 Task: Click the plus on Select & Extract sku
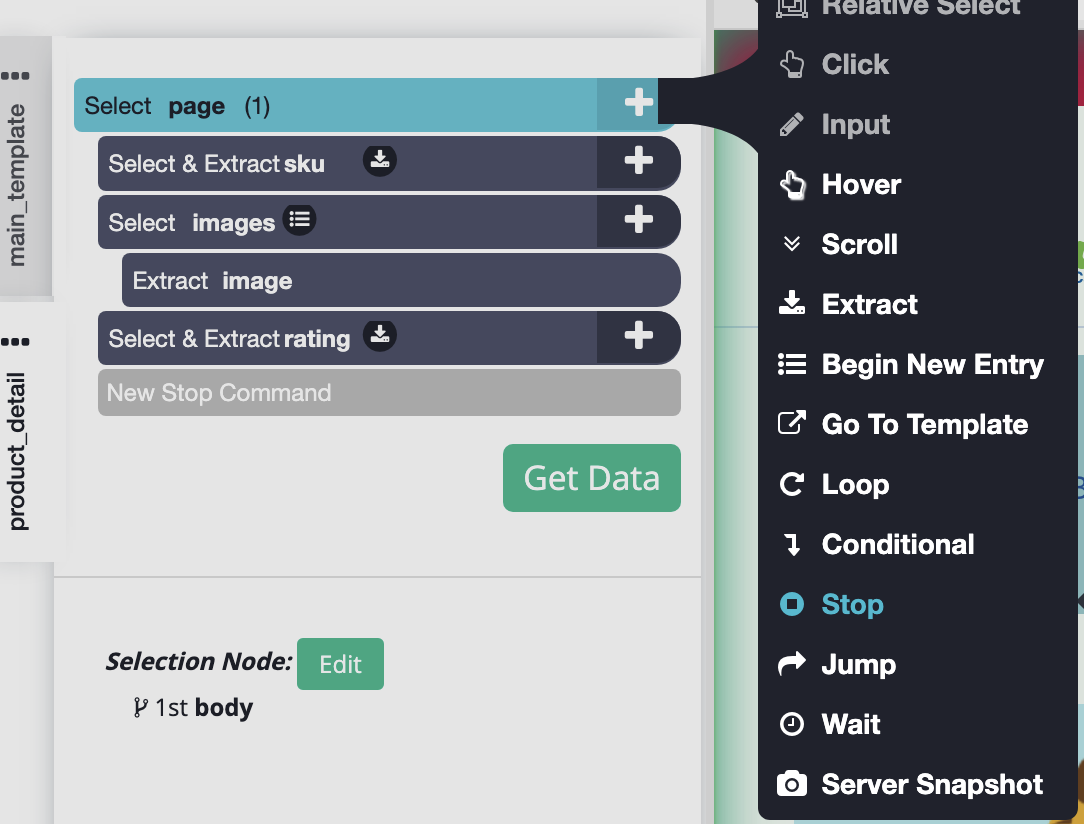tap(638, 163)
